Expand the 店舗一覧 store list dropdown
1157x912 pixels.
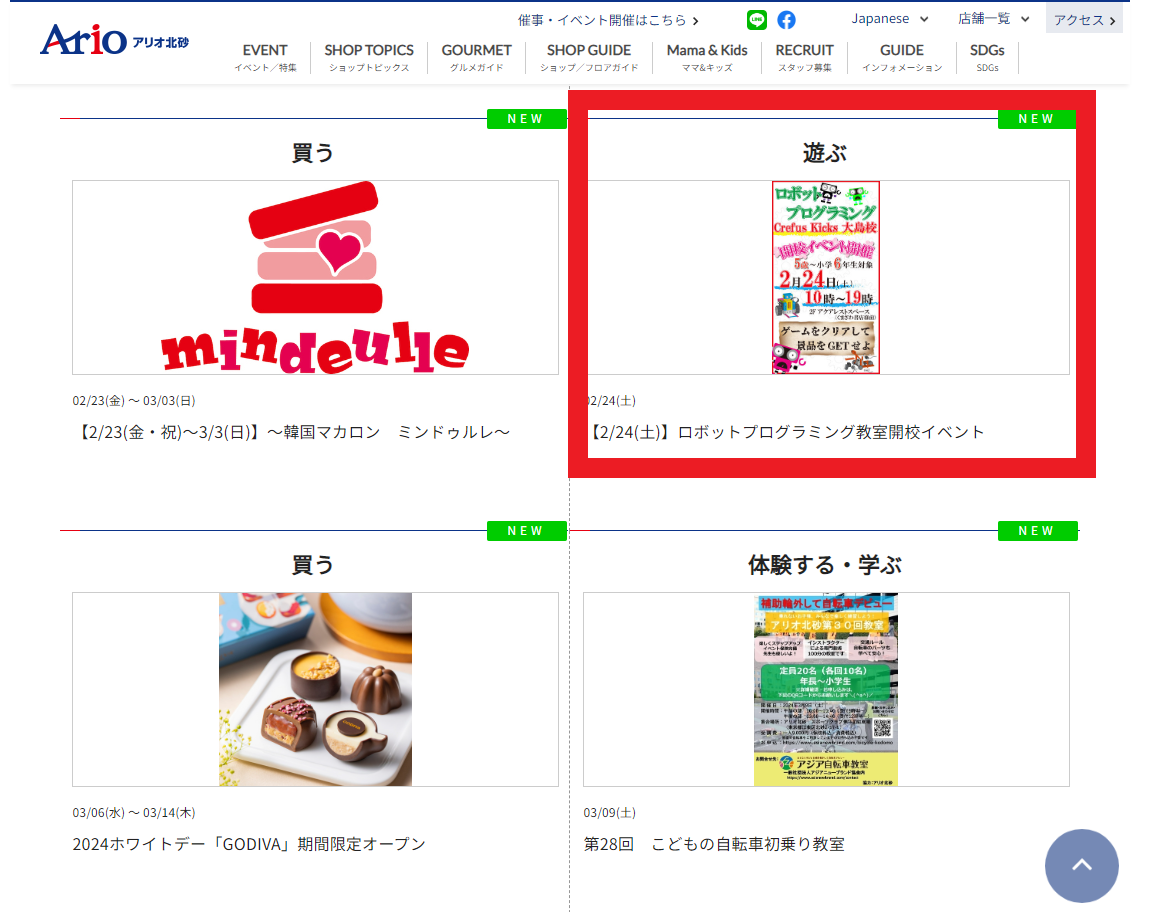pos(993,18)
